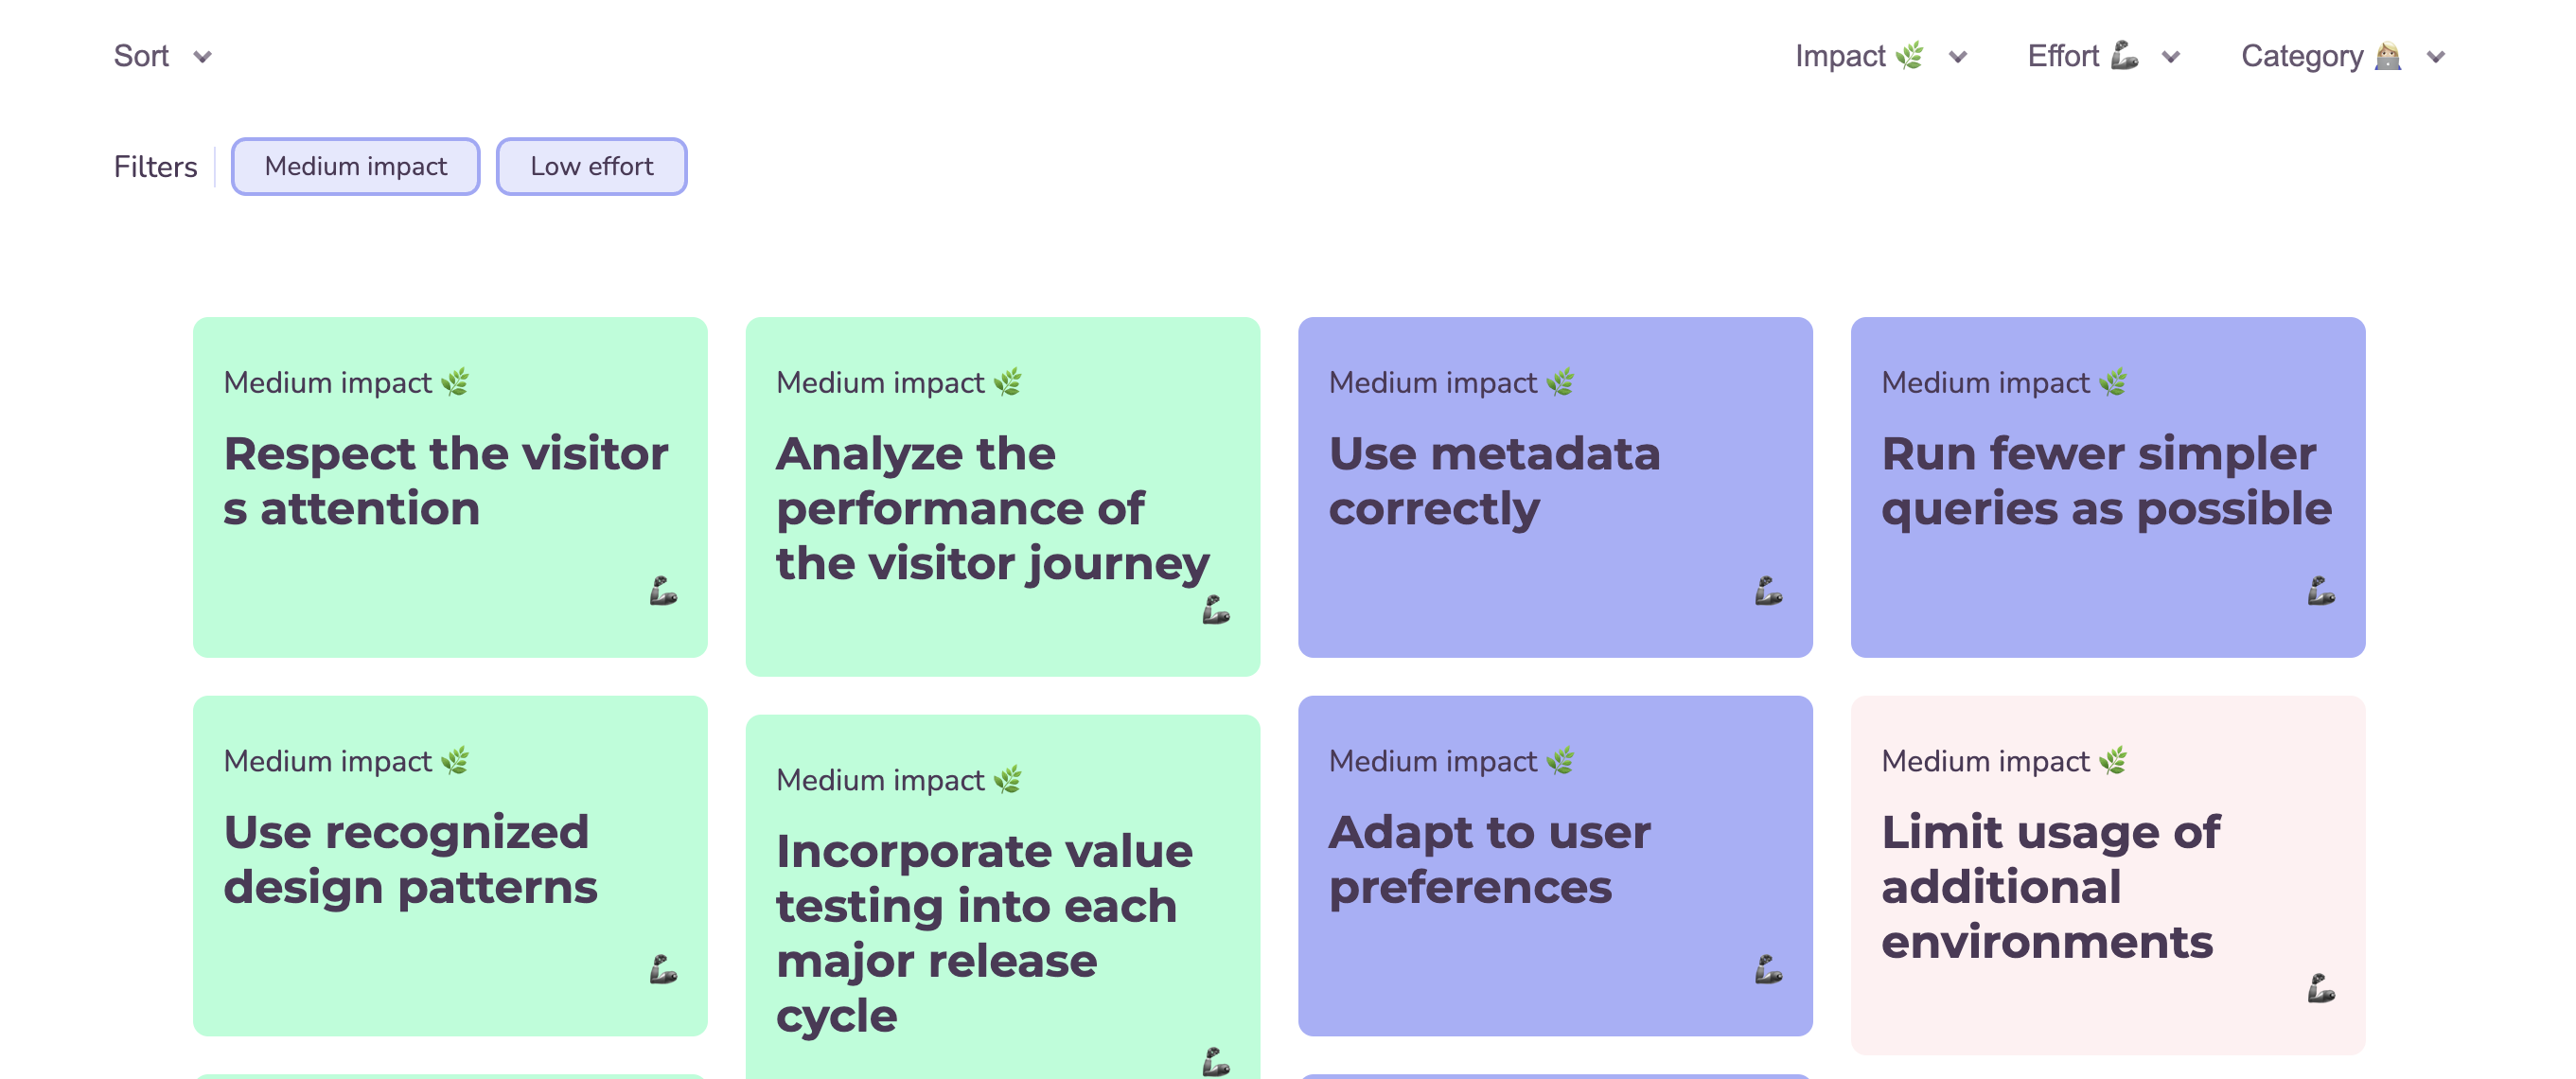Click the seedling emoji next to the Impact label
The image size is (2576, 1079).
point(1908,55)
